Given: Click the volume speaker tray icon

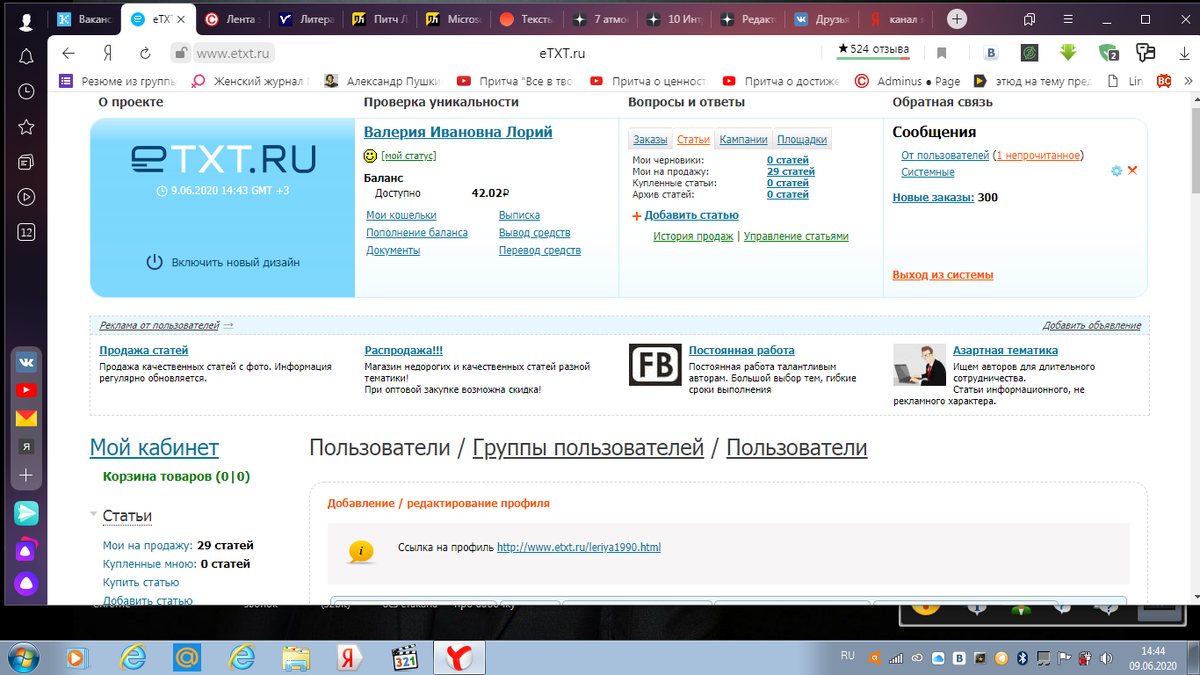Looking at the screenshot, I should point(1105,657).
